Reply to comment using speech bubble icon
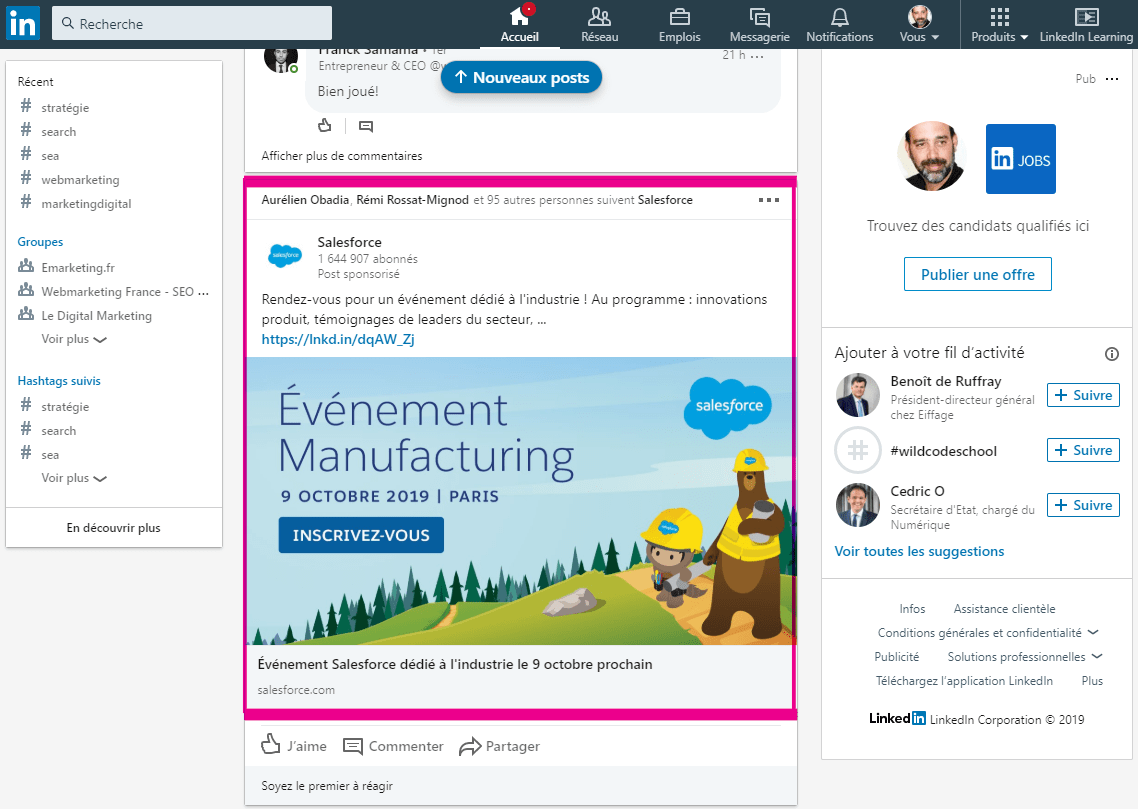Screen dimensions: 1138x809 click(366, 126)
